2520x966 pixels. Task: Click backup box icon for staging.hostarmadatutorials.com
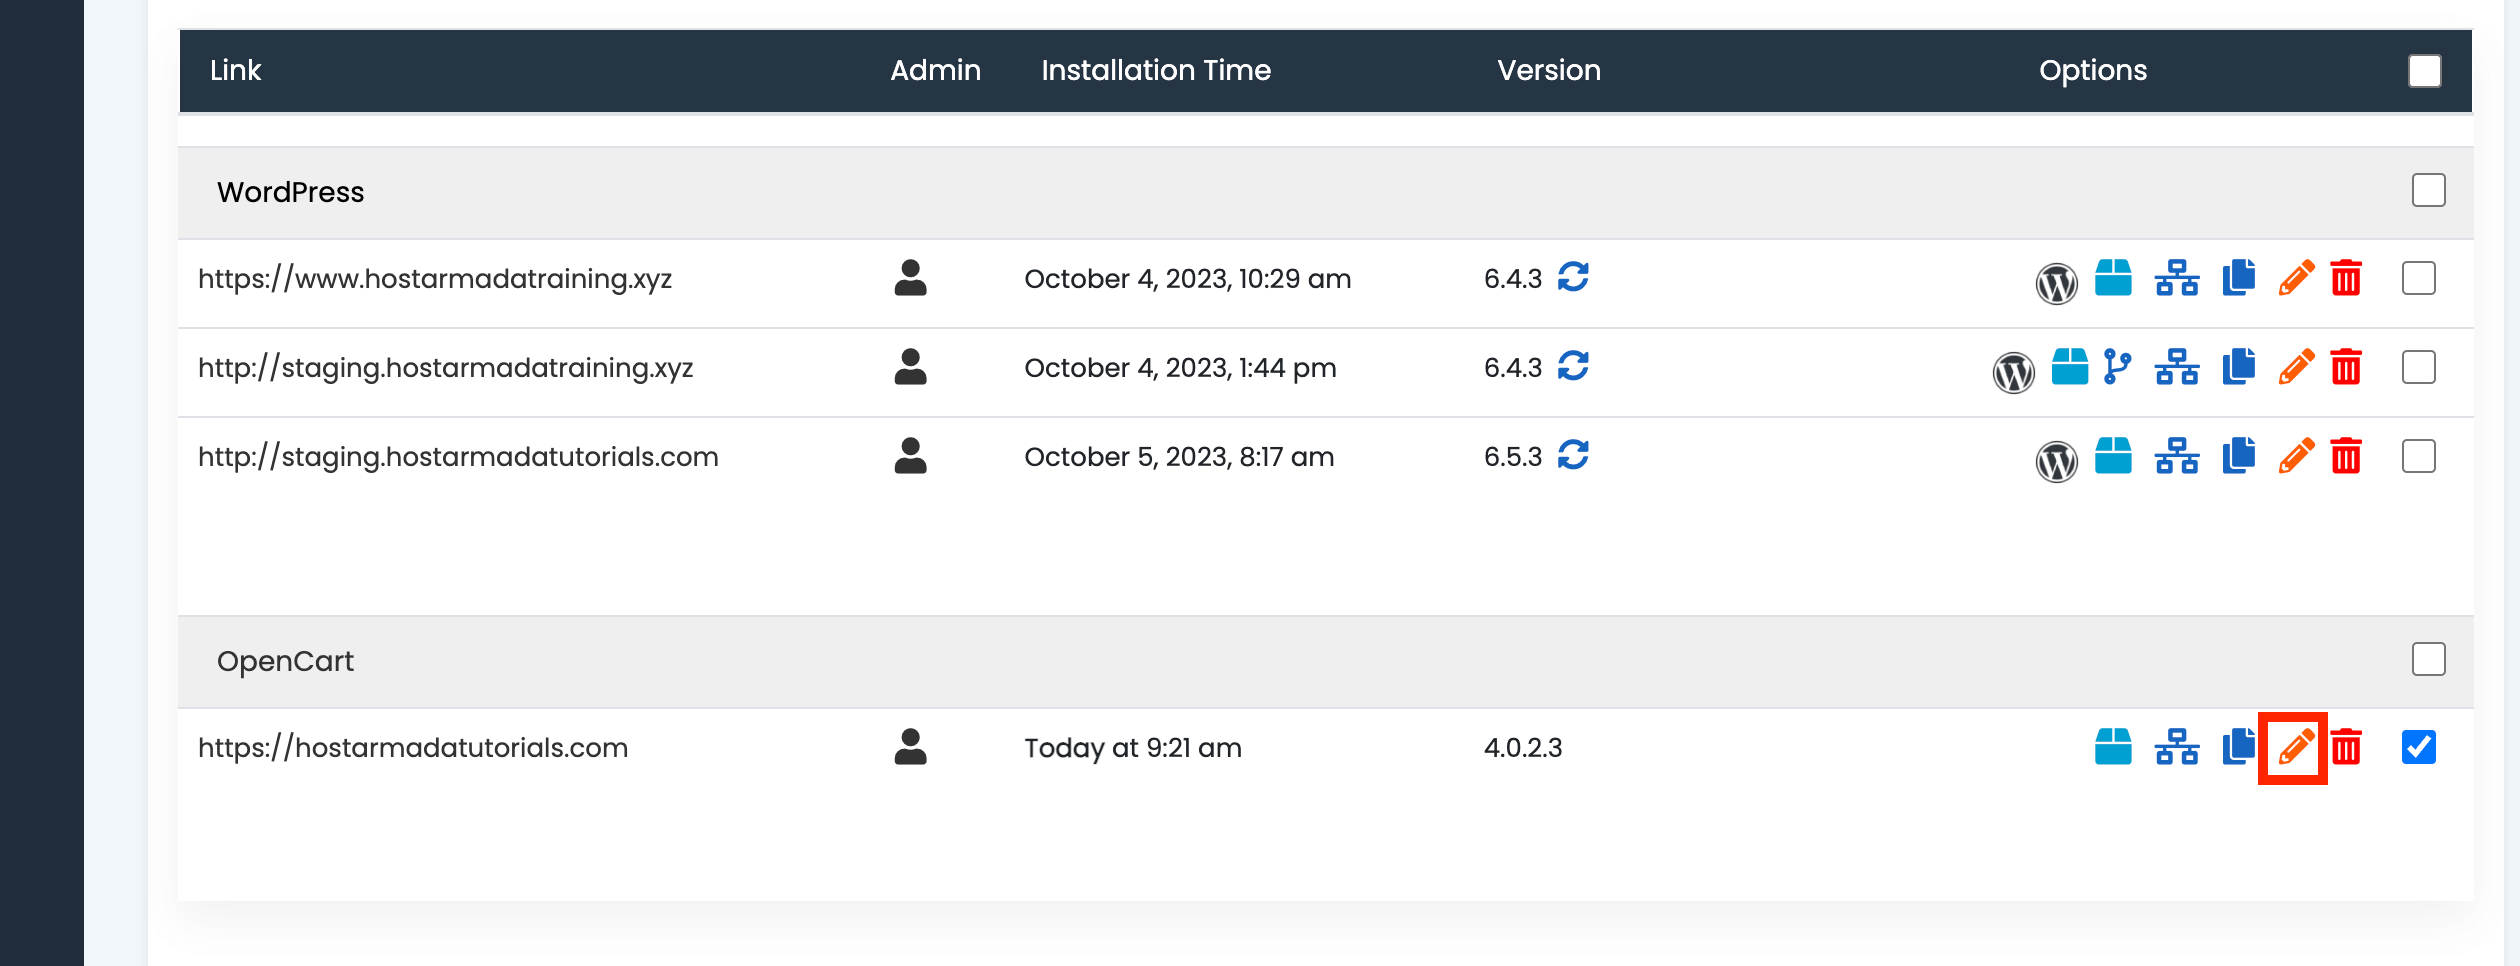(x=2113, y=456)
